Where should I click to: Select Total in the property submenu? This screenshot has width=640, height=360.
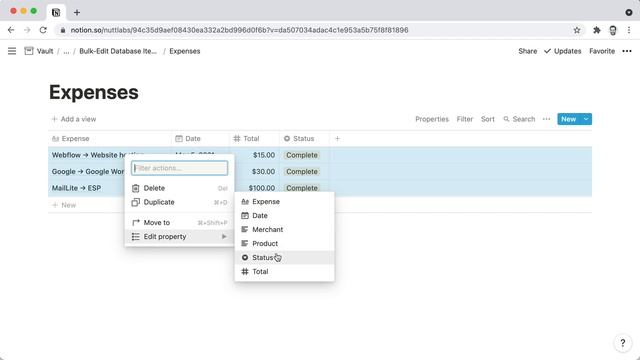(x=284, y=271)
